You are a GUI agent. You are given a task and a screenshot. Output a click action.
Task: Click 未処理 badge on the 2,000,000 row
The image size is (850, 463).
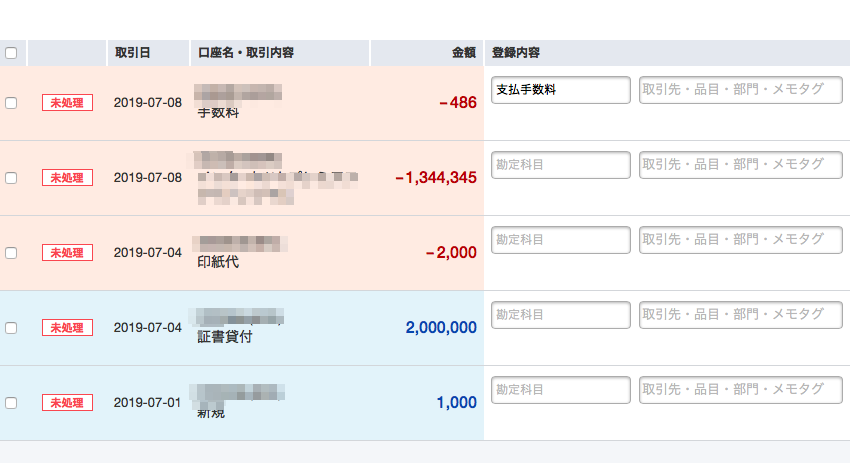tap(67, 327)
